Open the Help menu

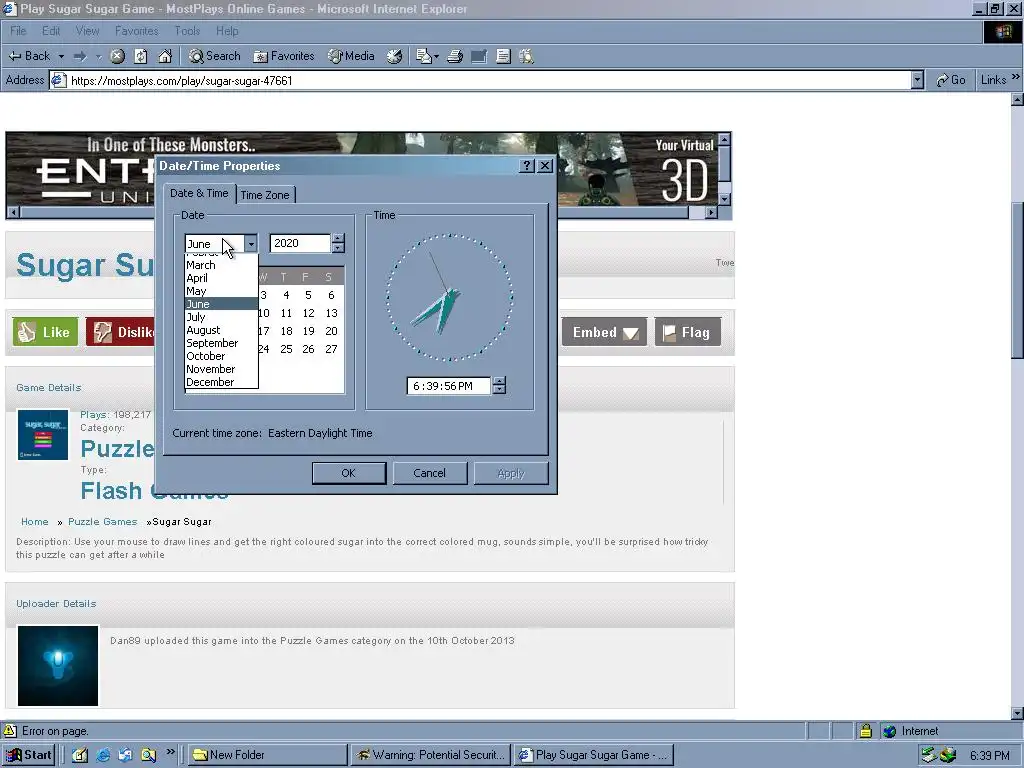227,31
